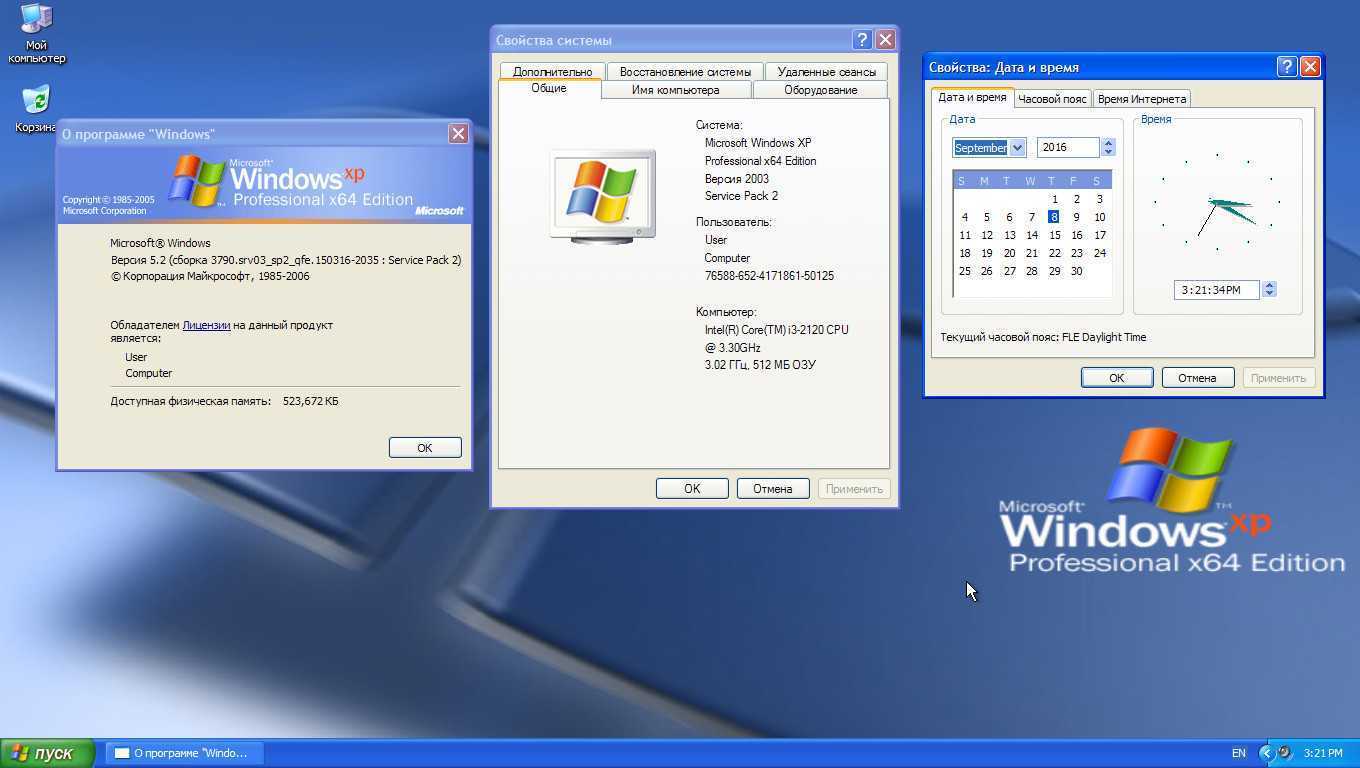The width and height of the screenshot is (1360, 768).
Task: Click the help question-mark button in Дата и время
Action: click(1287, 67)
